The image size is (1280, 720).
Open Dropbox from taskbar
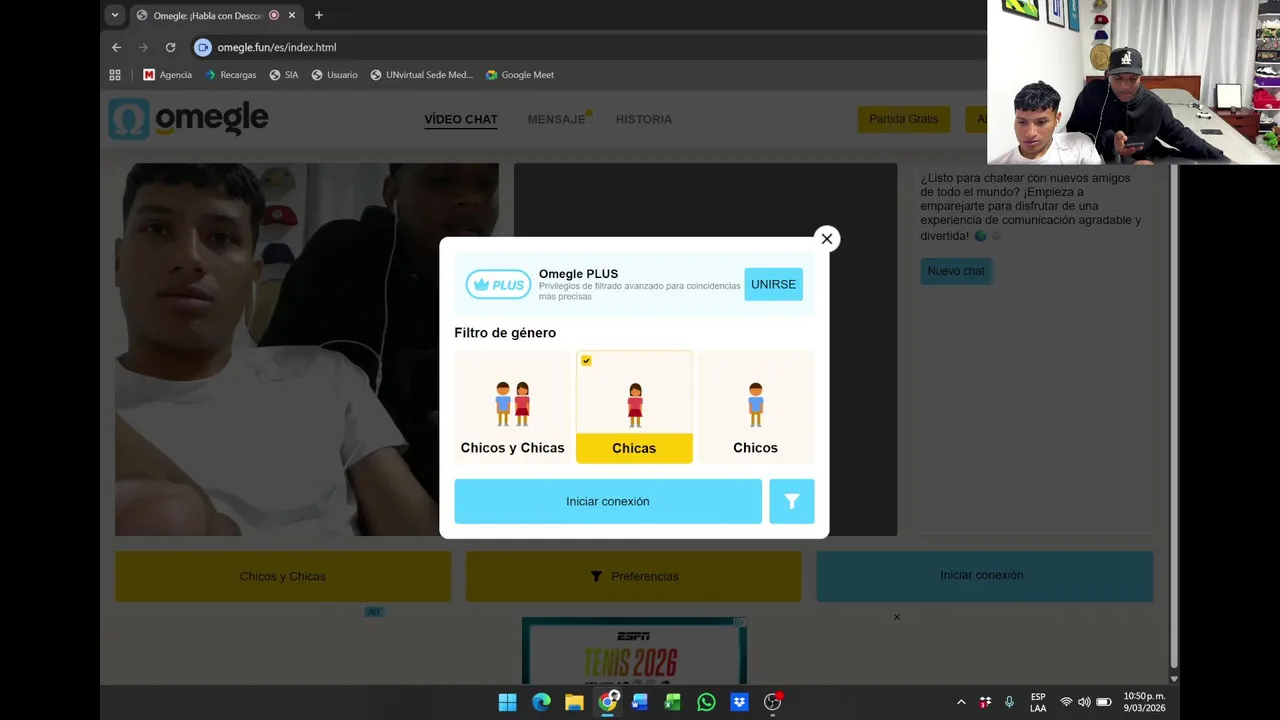[739, 702]
